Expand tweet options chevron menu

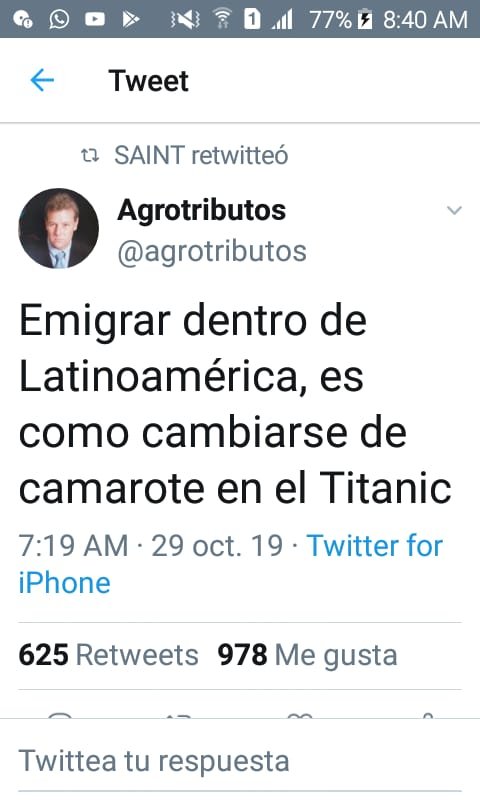coord(454,210)
